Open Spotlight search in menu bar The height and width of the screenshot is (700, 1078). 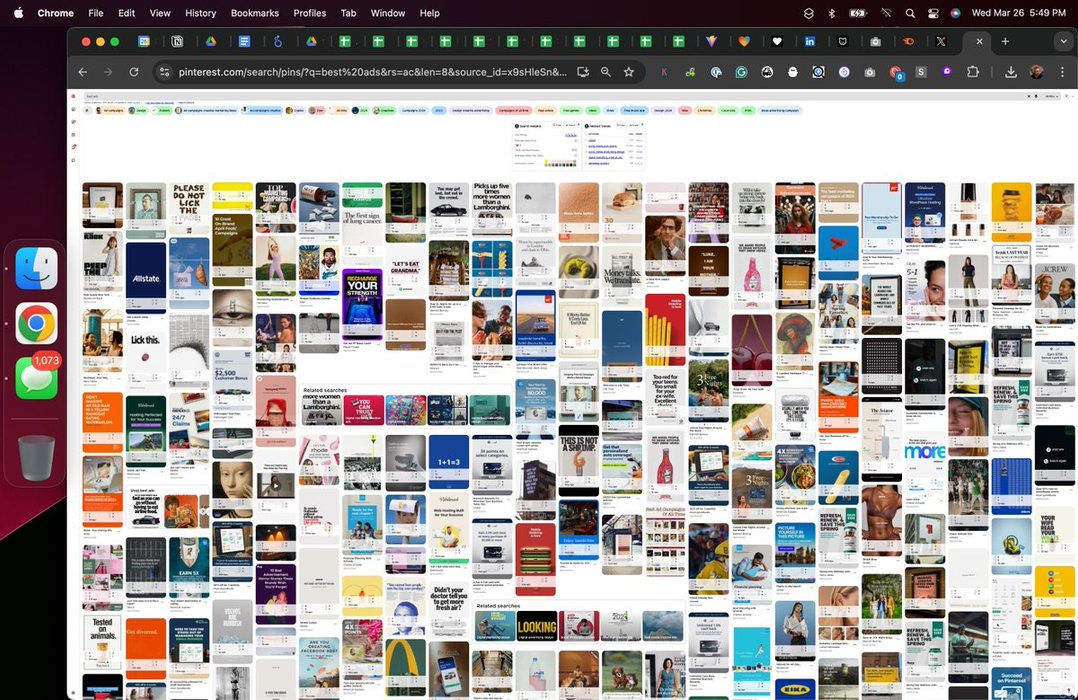click(910, 12)
